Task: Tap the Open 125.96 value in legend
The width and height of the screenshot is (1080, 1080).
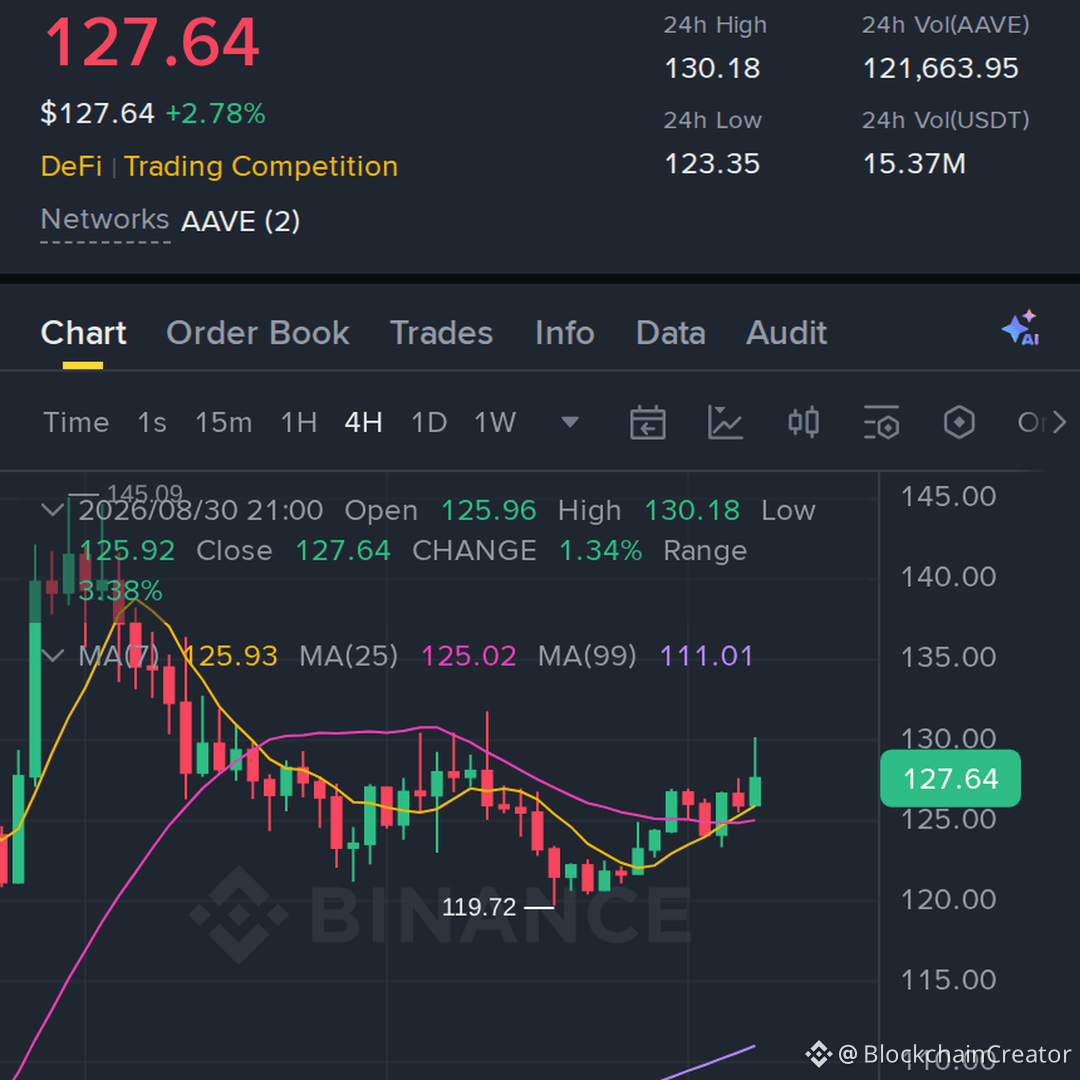Action: point(488,511)
